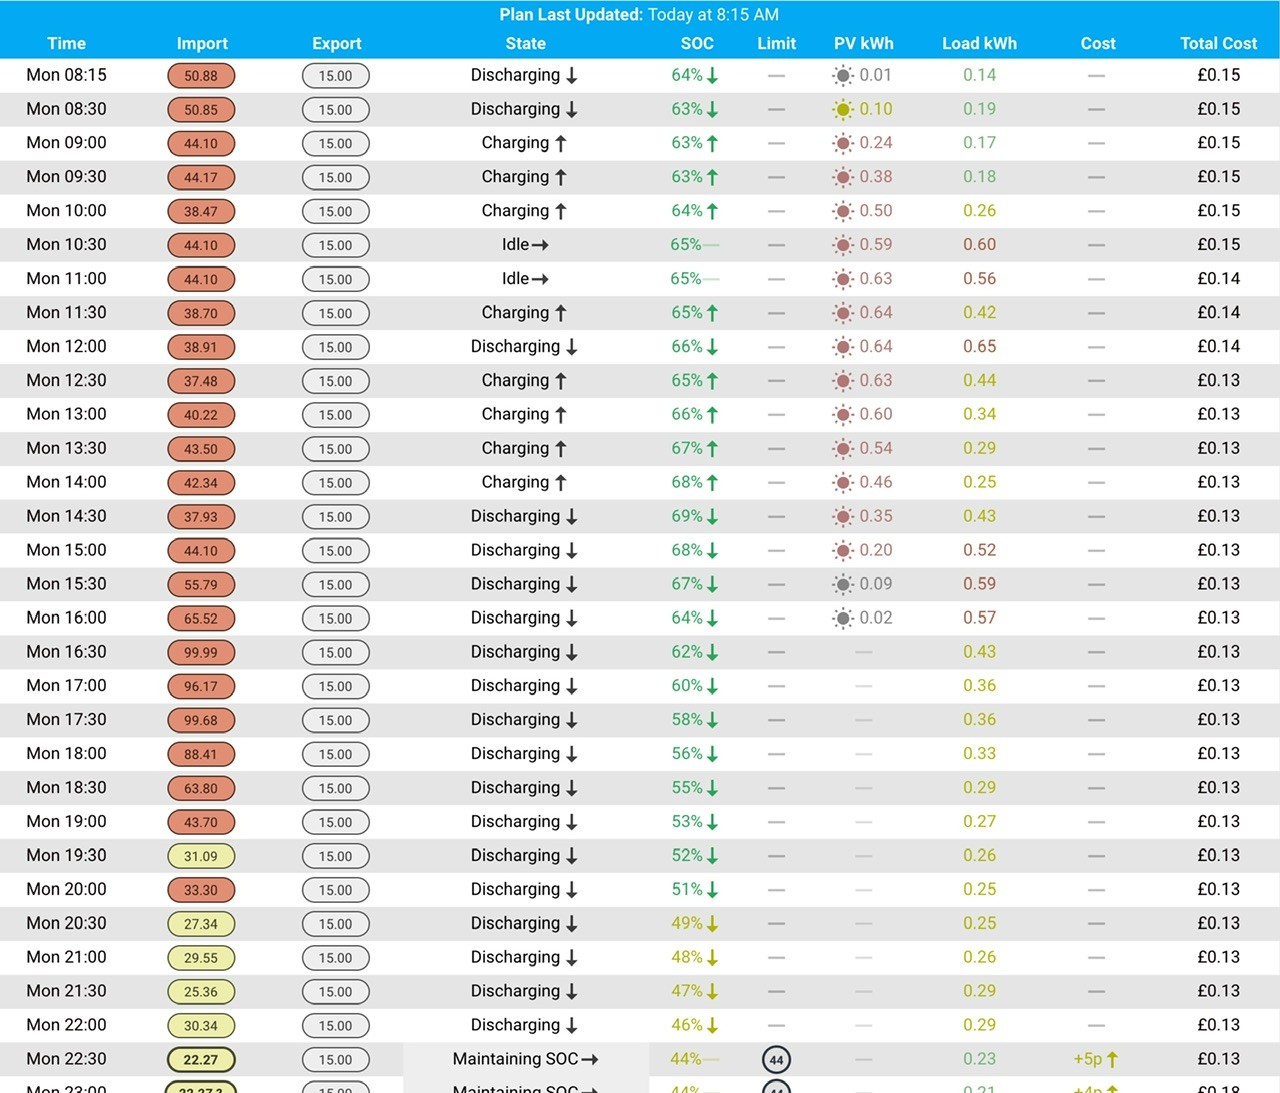Select the down arrow next to SOC 60%
This screenshot has height=1093, width=1280.
[x=713, y=686]
